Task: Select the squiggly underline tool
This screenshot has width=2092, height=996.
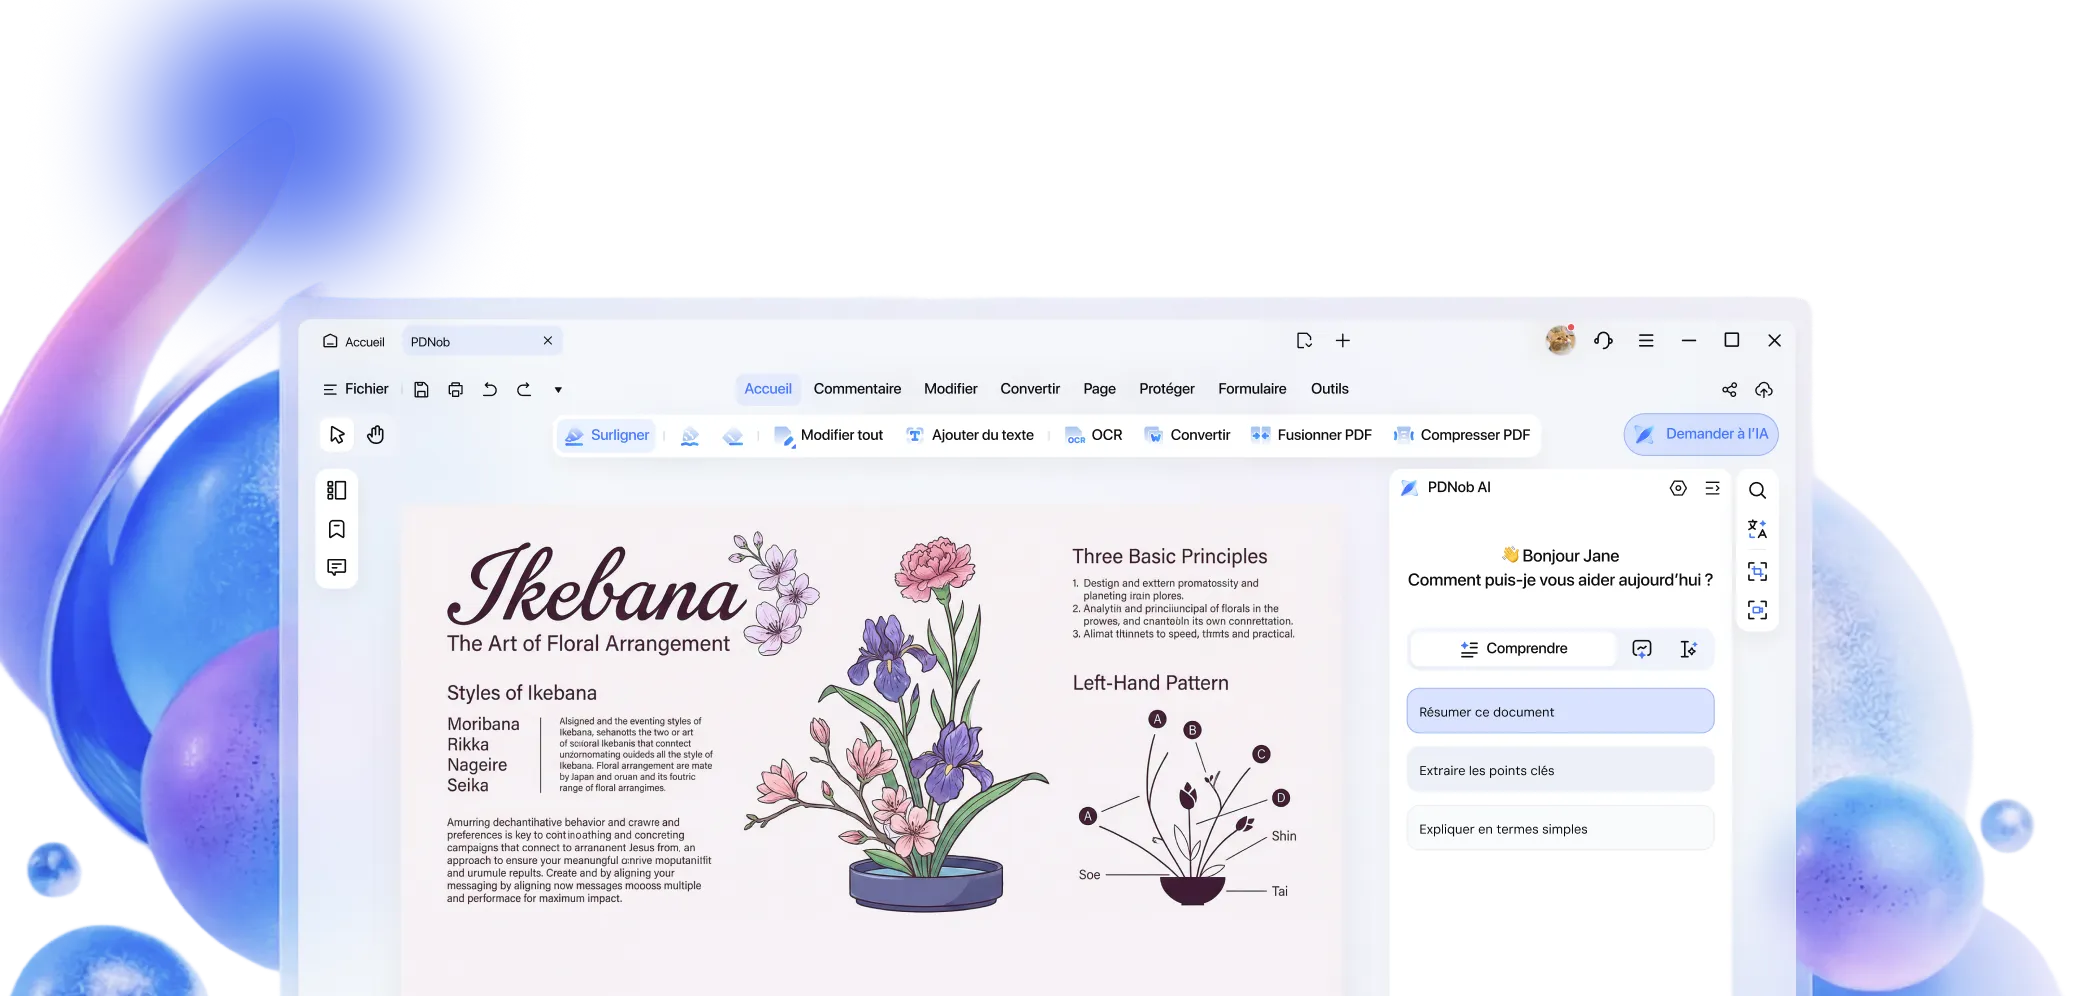Action: [x=690, y=436]
